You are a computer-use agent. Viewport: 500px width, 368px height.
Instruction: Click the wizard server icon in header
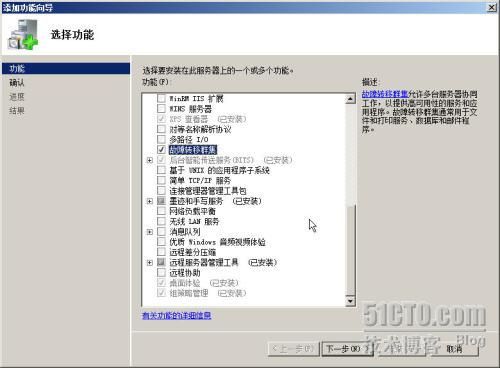(23, 35)
